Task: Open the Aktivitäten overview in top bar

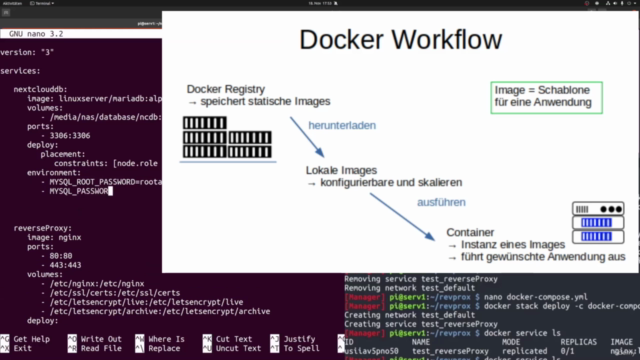Action: pos(12,3)
